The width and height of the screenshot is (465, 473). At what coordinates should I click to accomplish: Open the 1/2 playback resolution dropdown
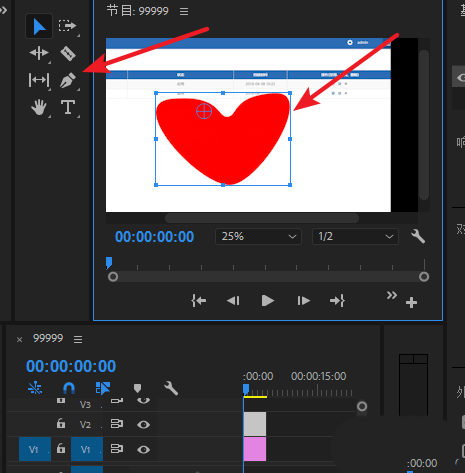coord(355,237)
